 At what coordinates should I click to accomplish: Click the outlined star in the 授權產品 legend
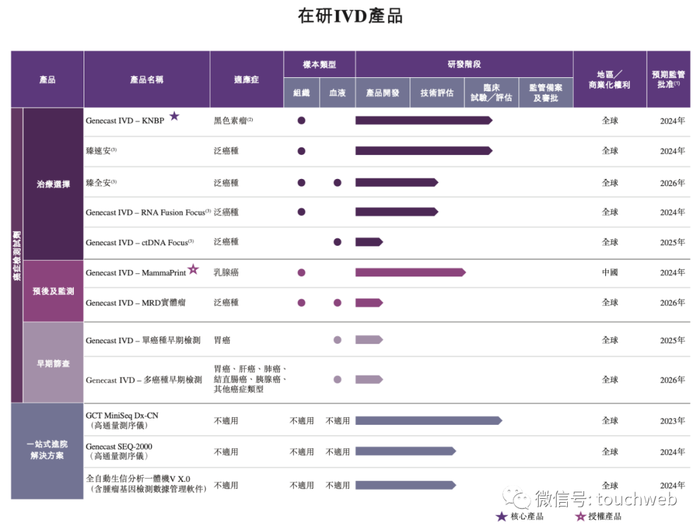pos(580,517)
